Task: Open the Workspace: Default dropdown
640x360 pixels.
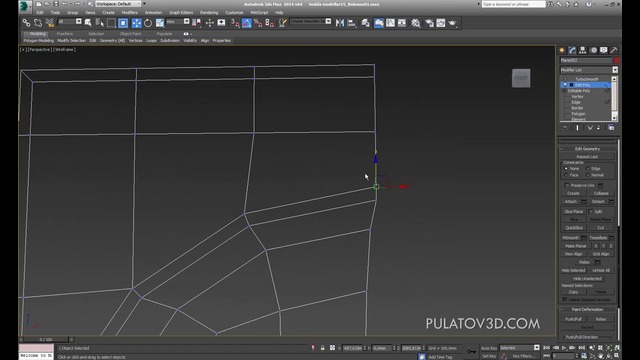Action: tap(118, 4)
